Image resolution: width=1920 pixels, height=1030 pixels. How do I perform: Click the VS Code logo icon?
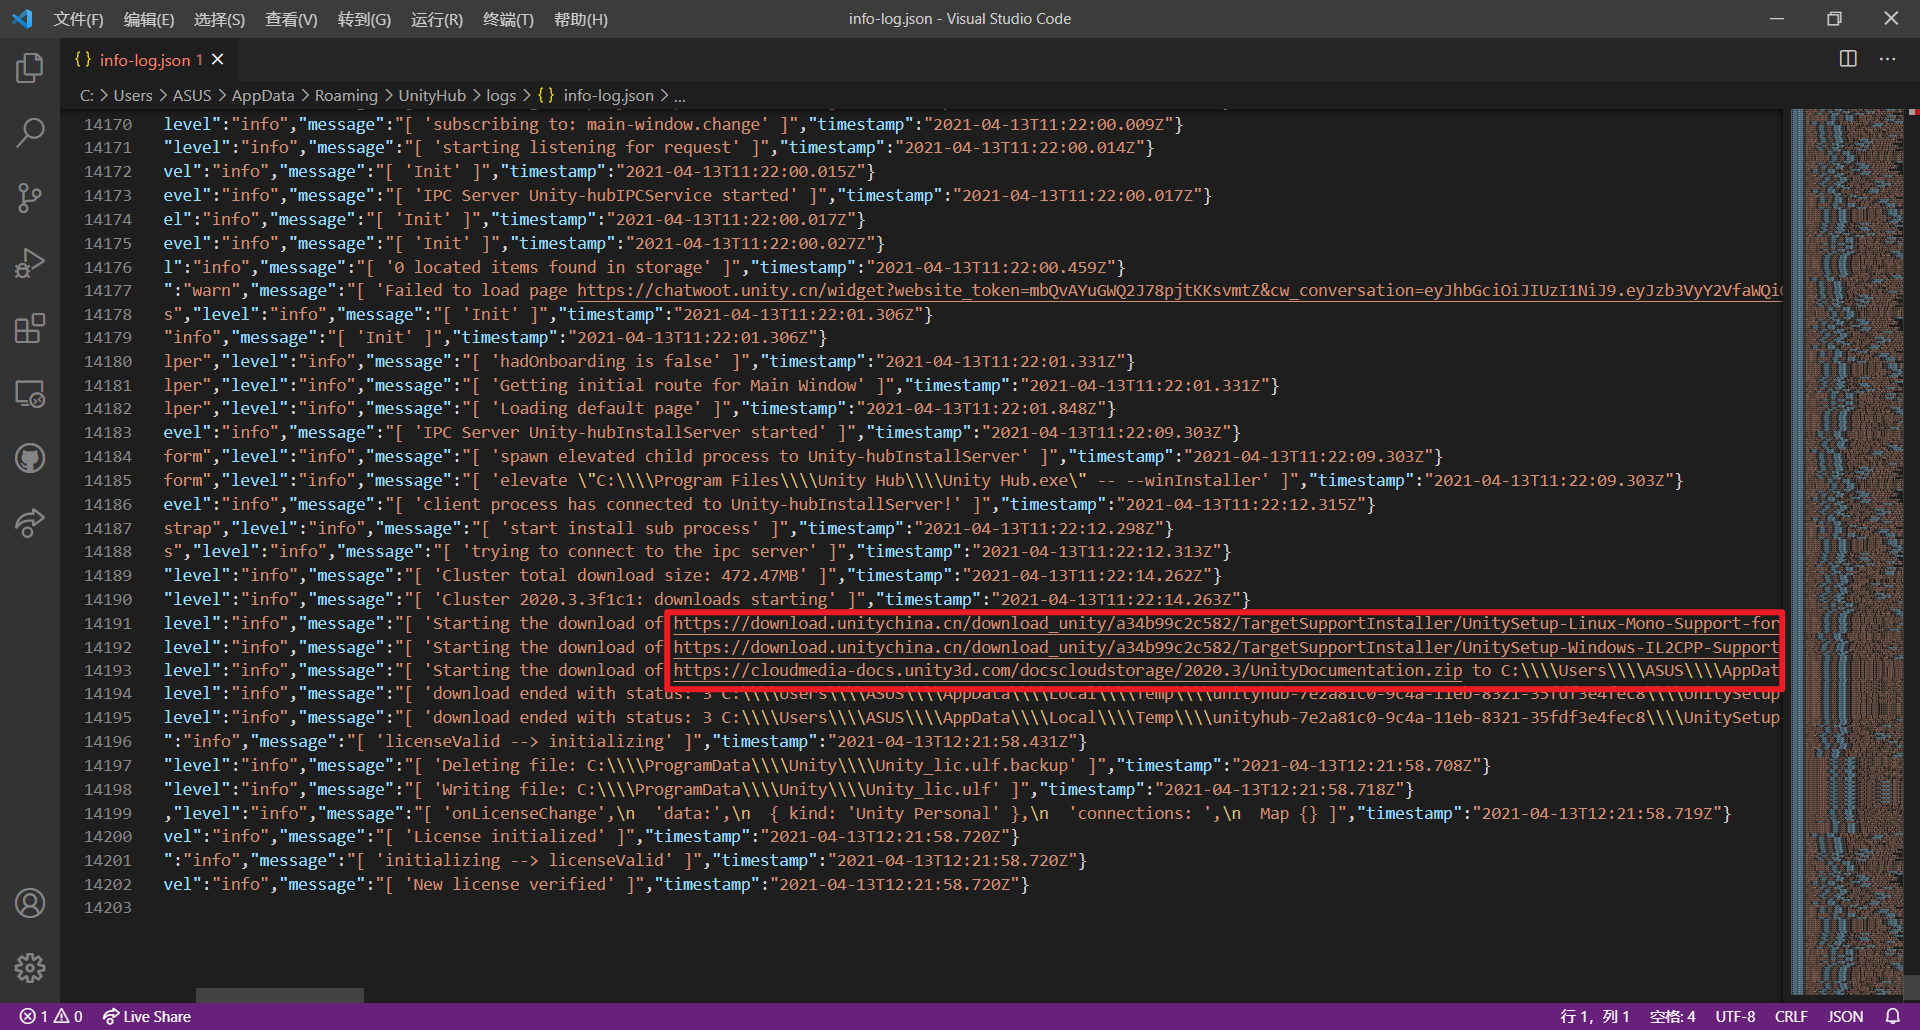(22, 19)
